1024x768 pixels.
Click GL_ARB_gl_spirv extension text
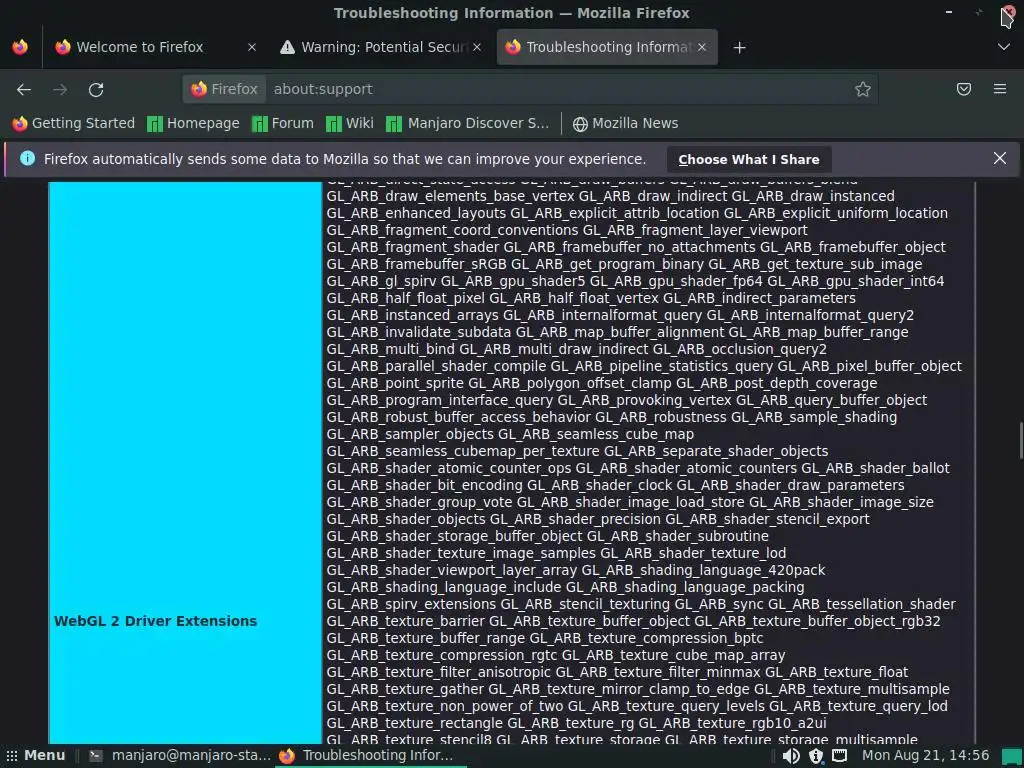click(x=381, y=281)
